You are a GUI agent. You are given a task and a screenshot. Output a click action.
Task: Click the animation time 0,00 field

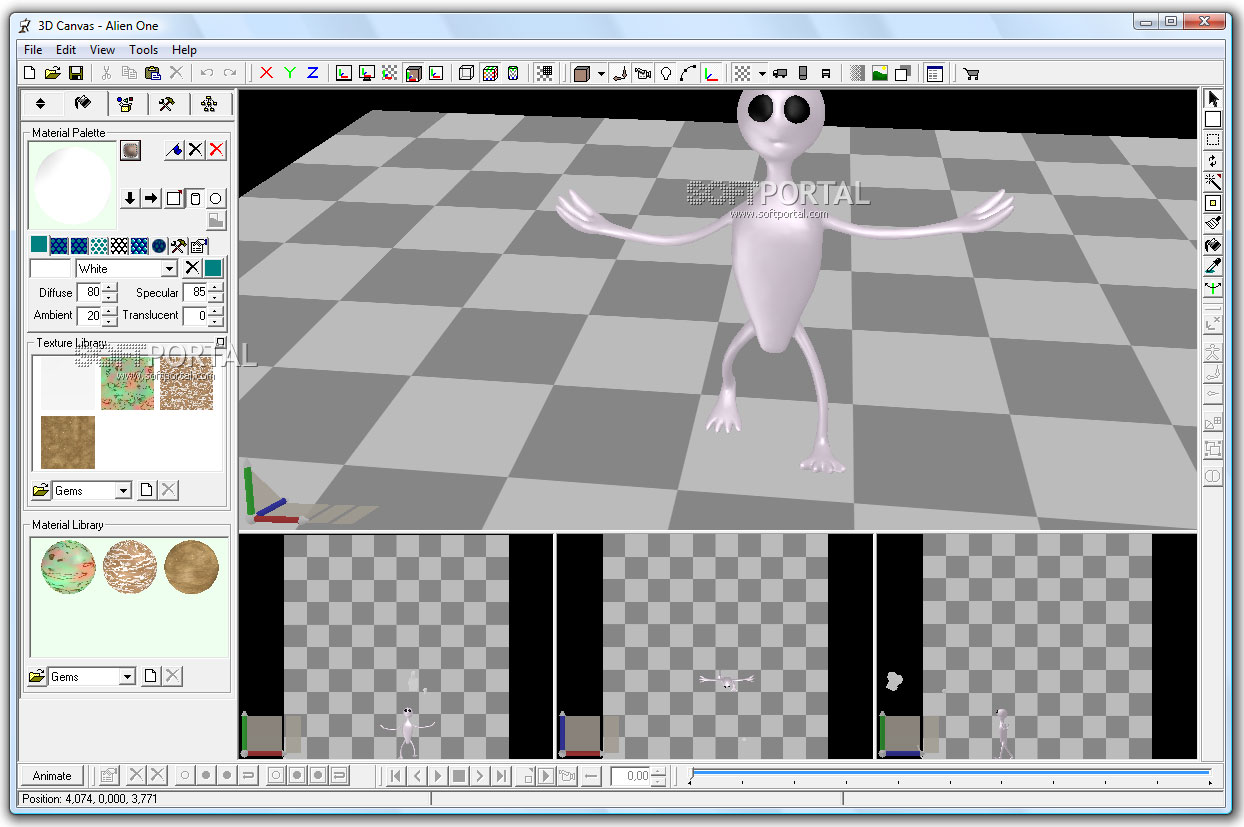[631, 775]
